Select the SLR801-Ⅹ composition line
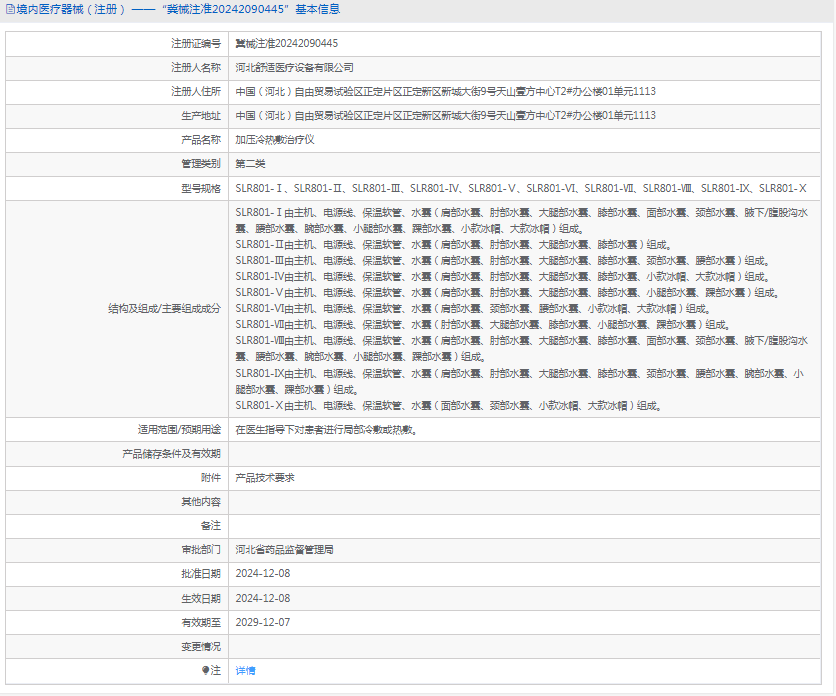This screenshot has height=696, width=836. (449, 406)
